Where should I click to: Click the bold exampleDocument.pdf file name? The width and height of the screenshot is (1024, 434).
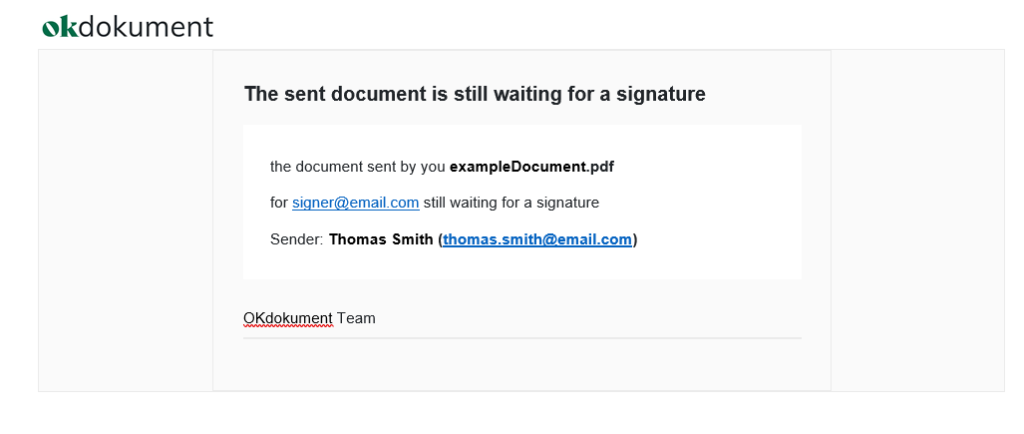[532, 167]
